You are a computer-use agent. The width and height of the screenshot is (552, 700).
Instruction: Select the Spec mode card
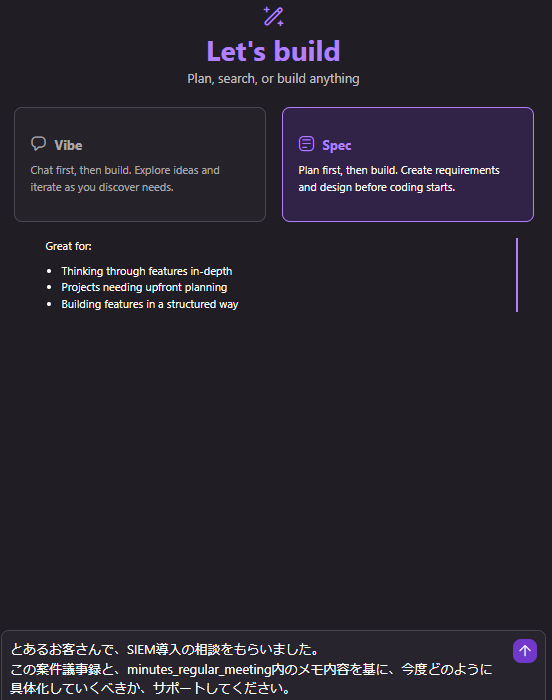[408, 164]
